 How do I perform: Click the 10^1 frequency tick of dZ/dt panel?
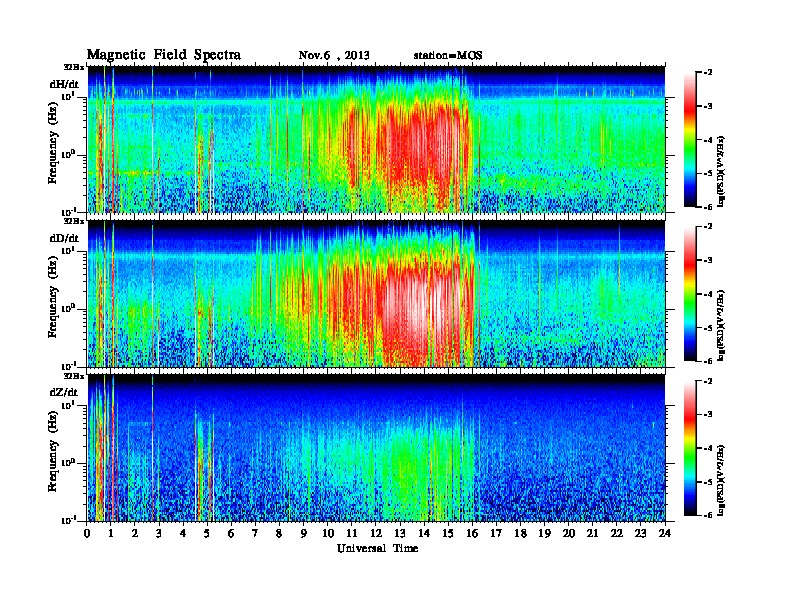coord(68,405)
